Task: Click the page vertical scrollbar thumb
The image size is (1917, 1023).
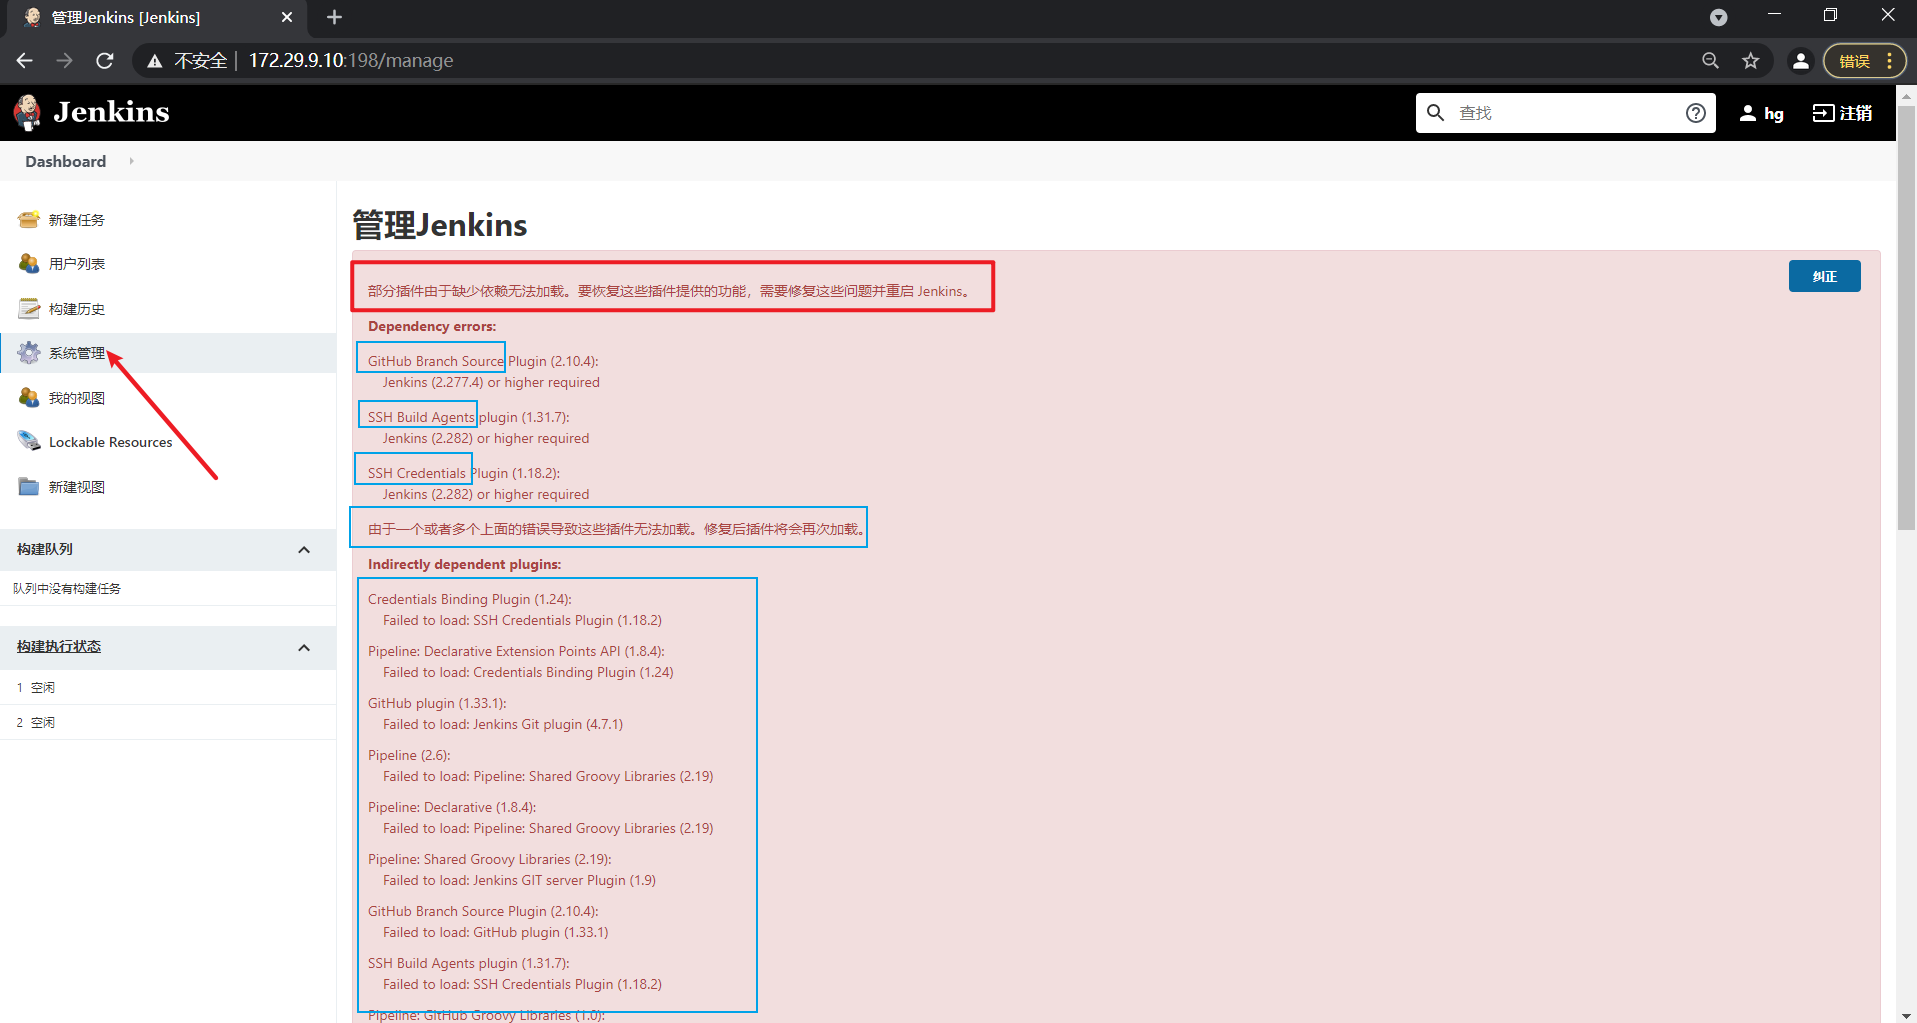Action: [1906, 317]
